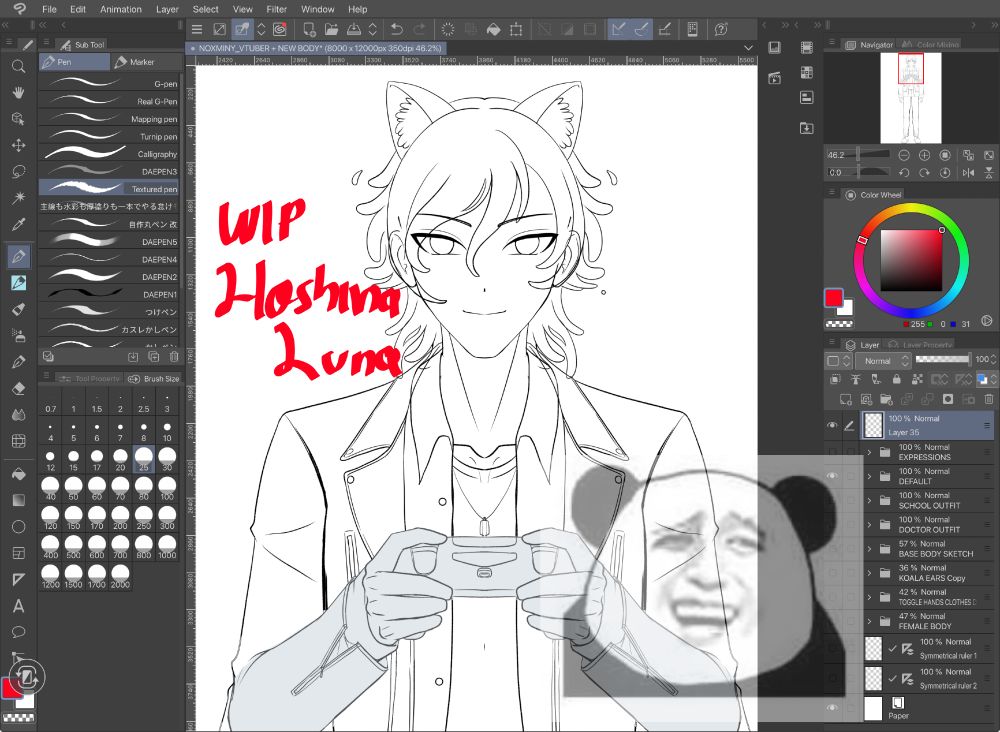Screen dimensions: 1000x732
Task: Select the Text tool
Action: [x=18, y=606]
